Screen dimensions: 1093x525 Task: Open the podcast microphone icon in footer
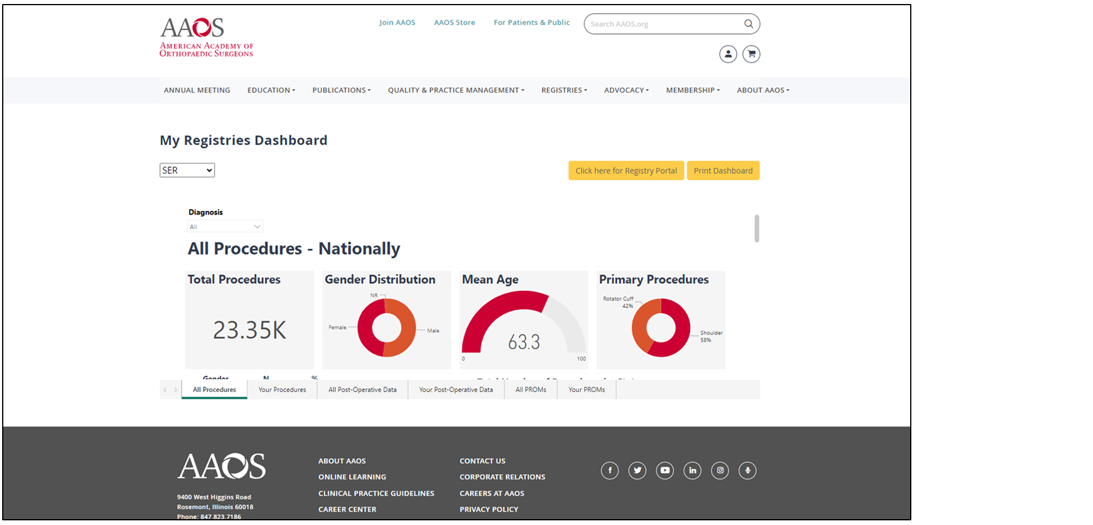747,471
